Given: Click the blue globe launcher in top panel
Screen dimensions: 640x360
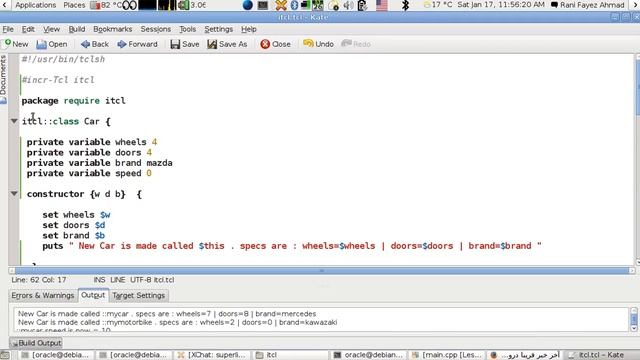Looking at the screenshot, I should [247, 5].
